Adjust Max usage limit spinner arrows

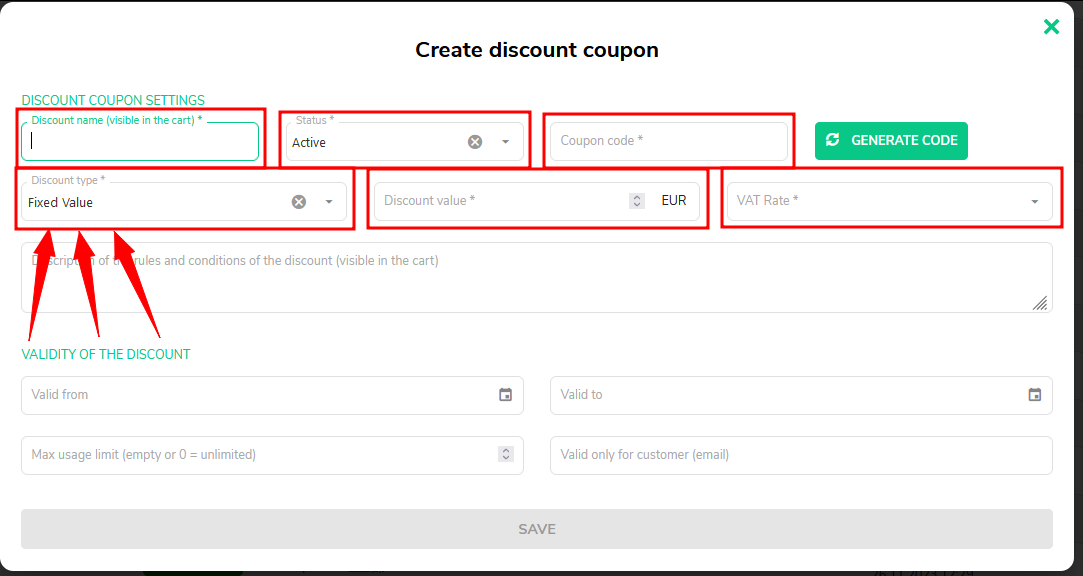506,454
